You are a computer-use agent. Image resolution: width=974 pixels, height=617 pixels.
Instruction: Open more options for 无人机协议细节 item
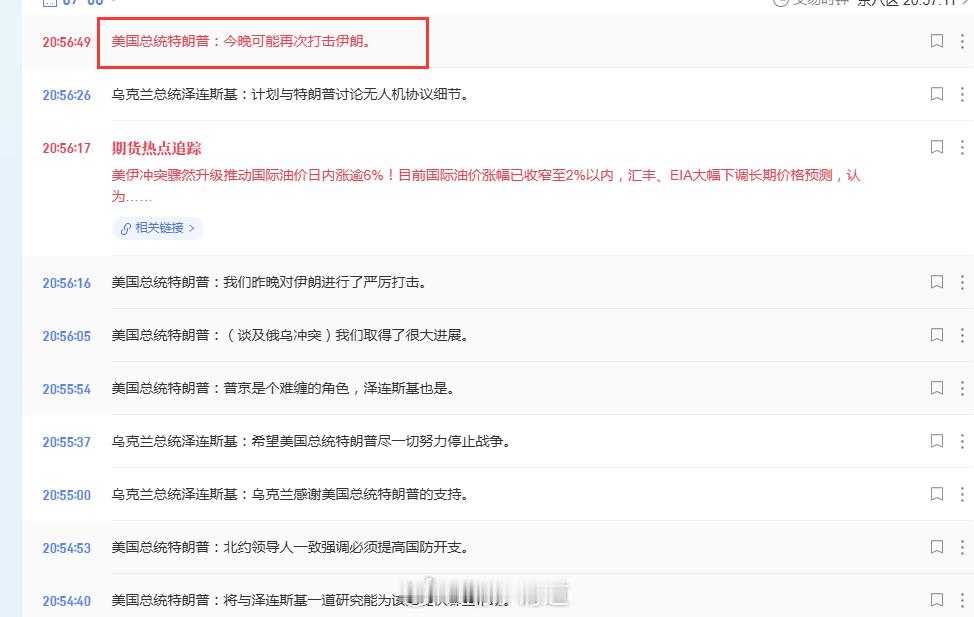click(962, 94)
